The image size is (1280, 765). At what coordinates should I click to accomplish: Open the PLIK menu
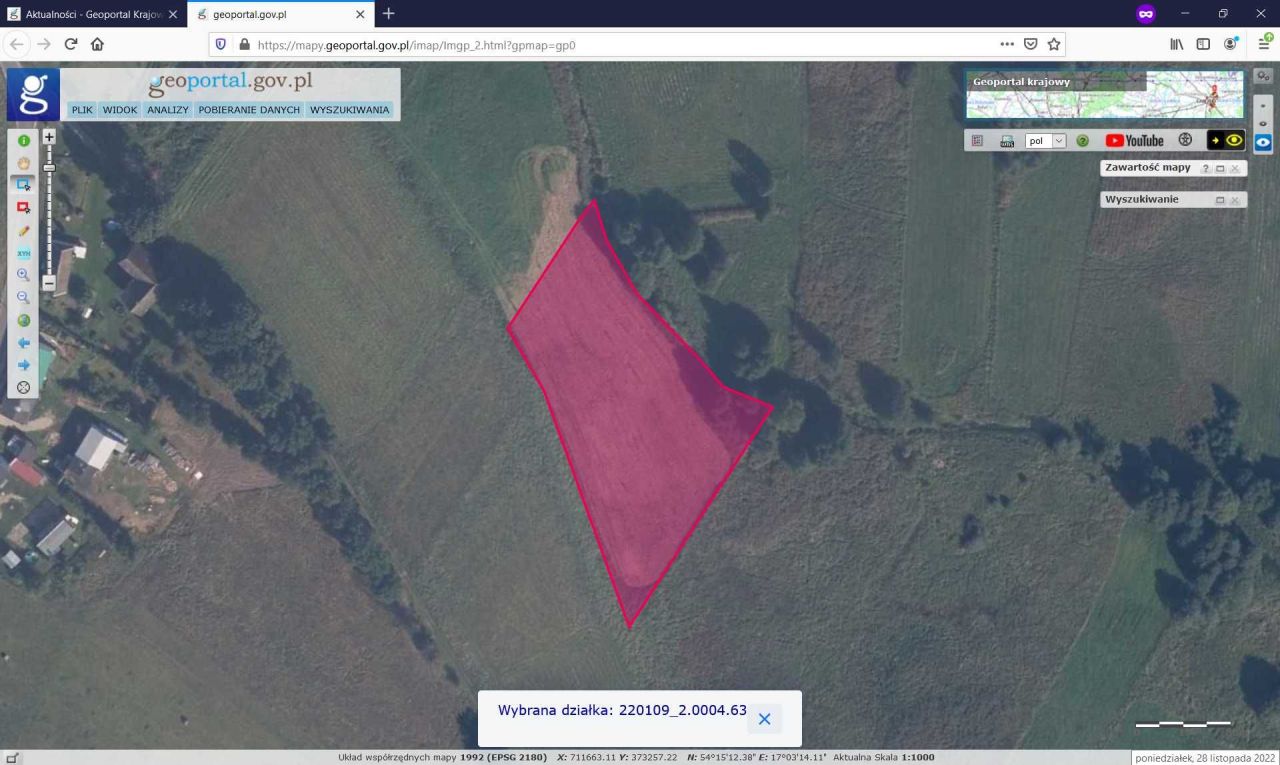[x=82, y=110]
